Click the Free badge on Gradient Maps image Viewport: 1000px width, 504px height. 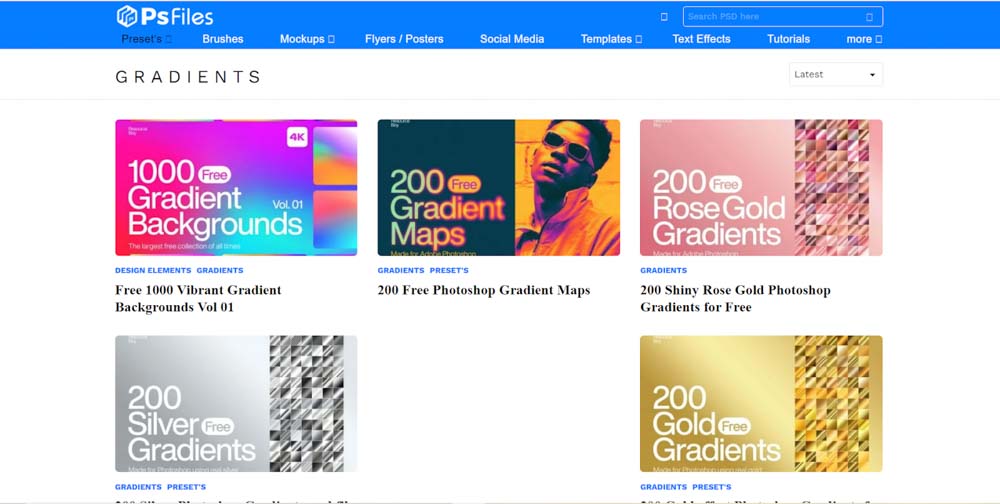point(464,185)
